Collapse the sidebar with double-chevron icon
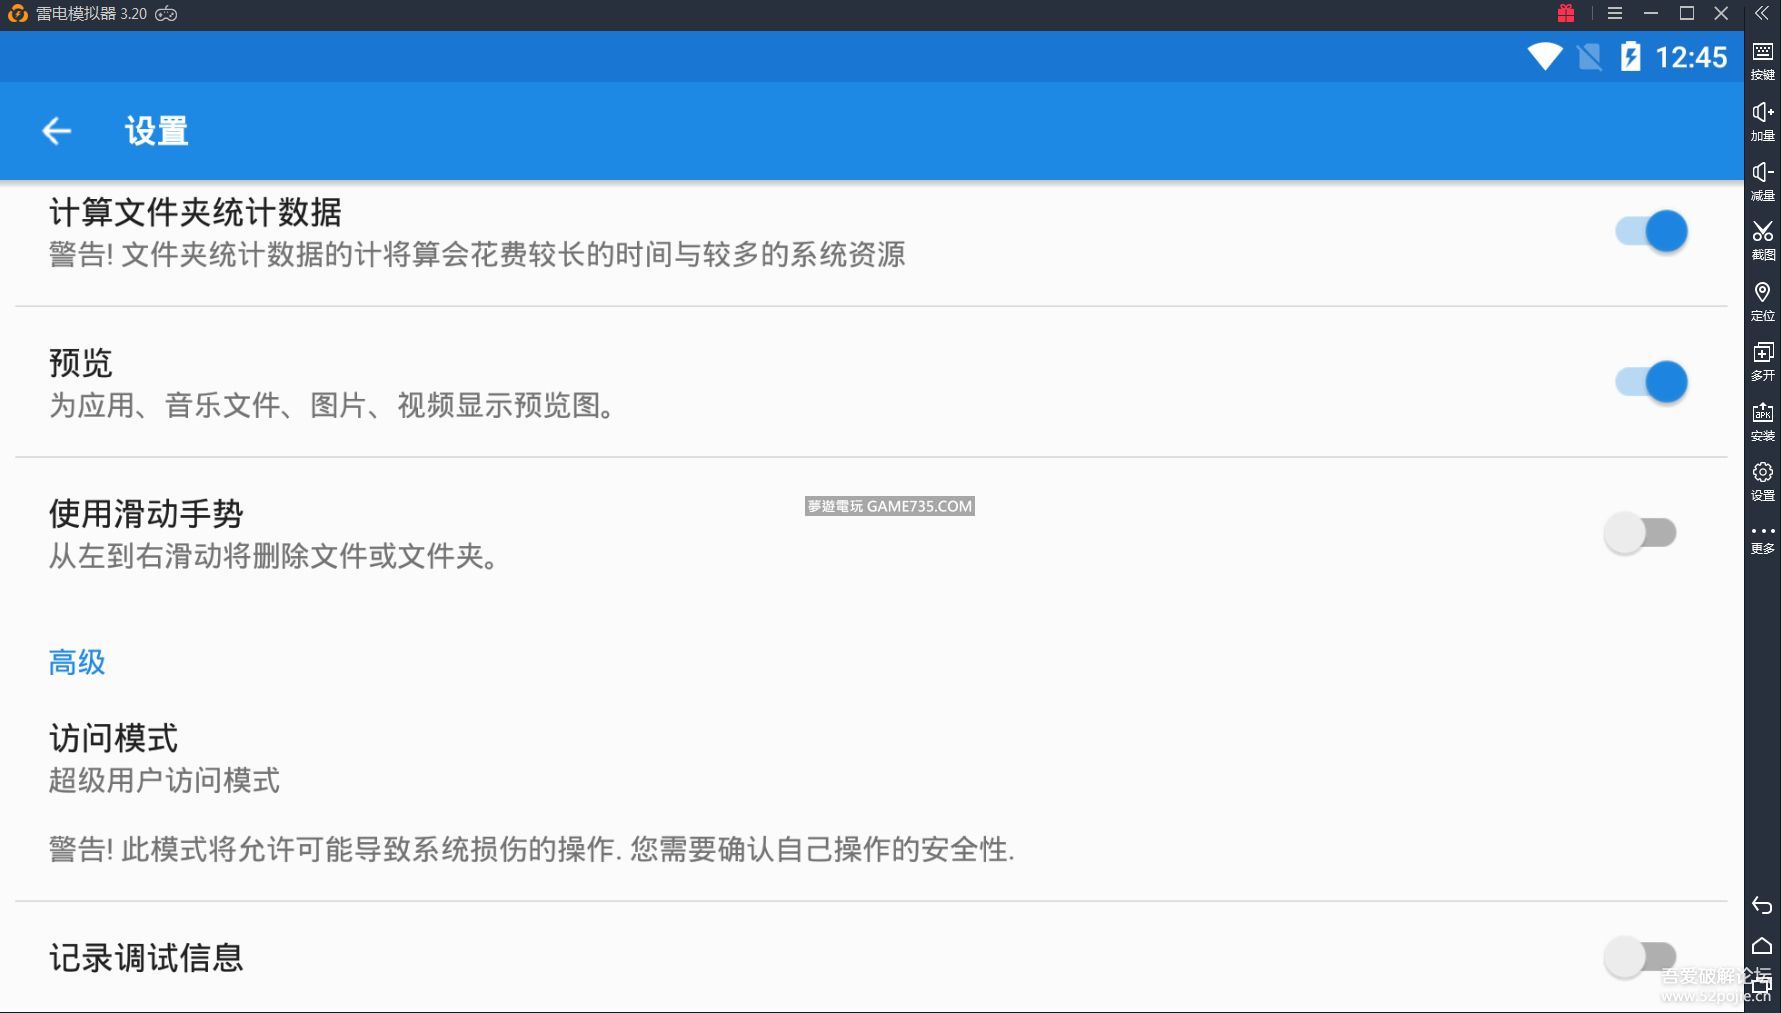The height and width of the screenshot is (1013, 1781). 1762,13
